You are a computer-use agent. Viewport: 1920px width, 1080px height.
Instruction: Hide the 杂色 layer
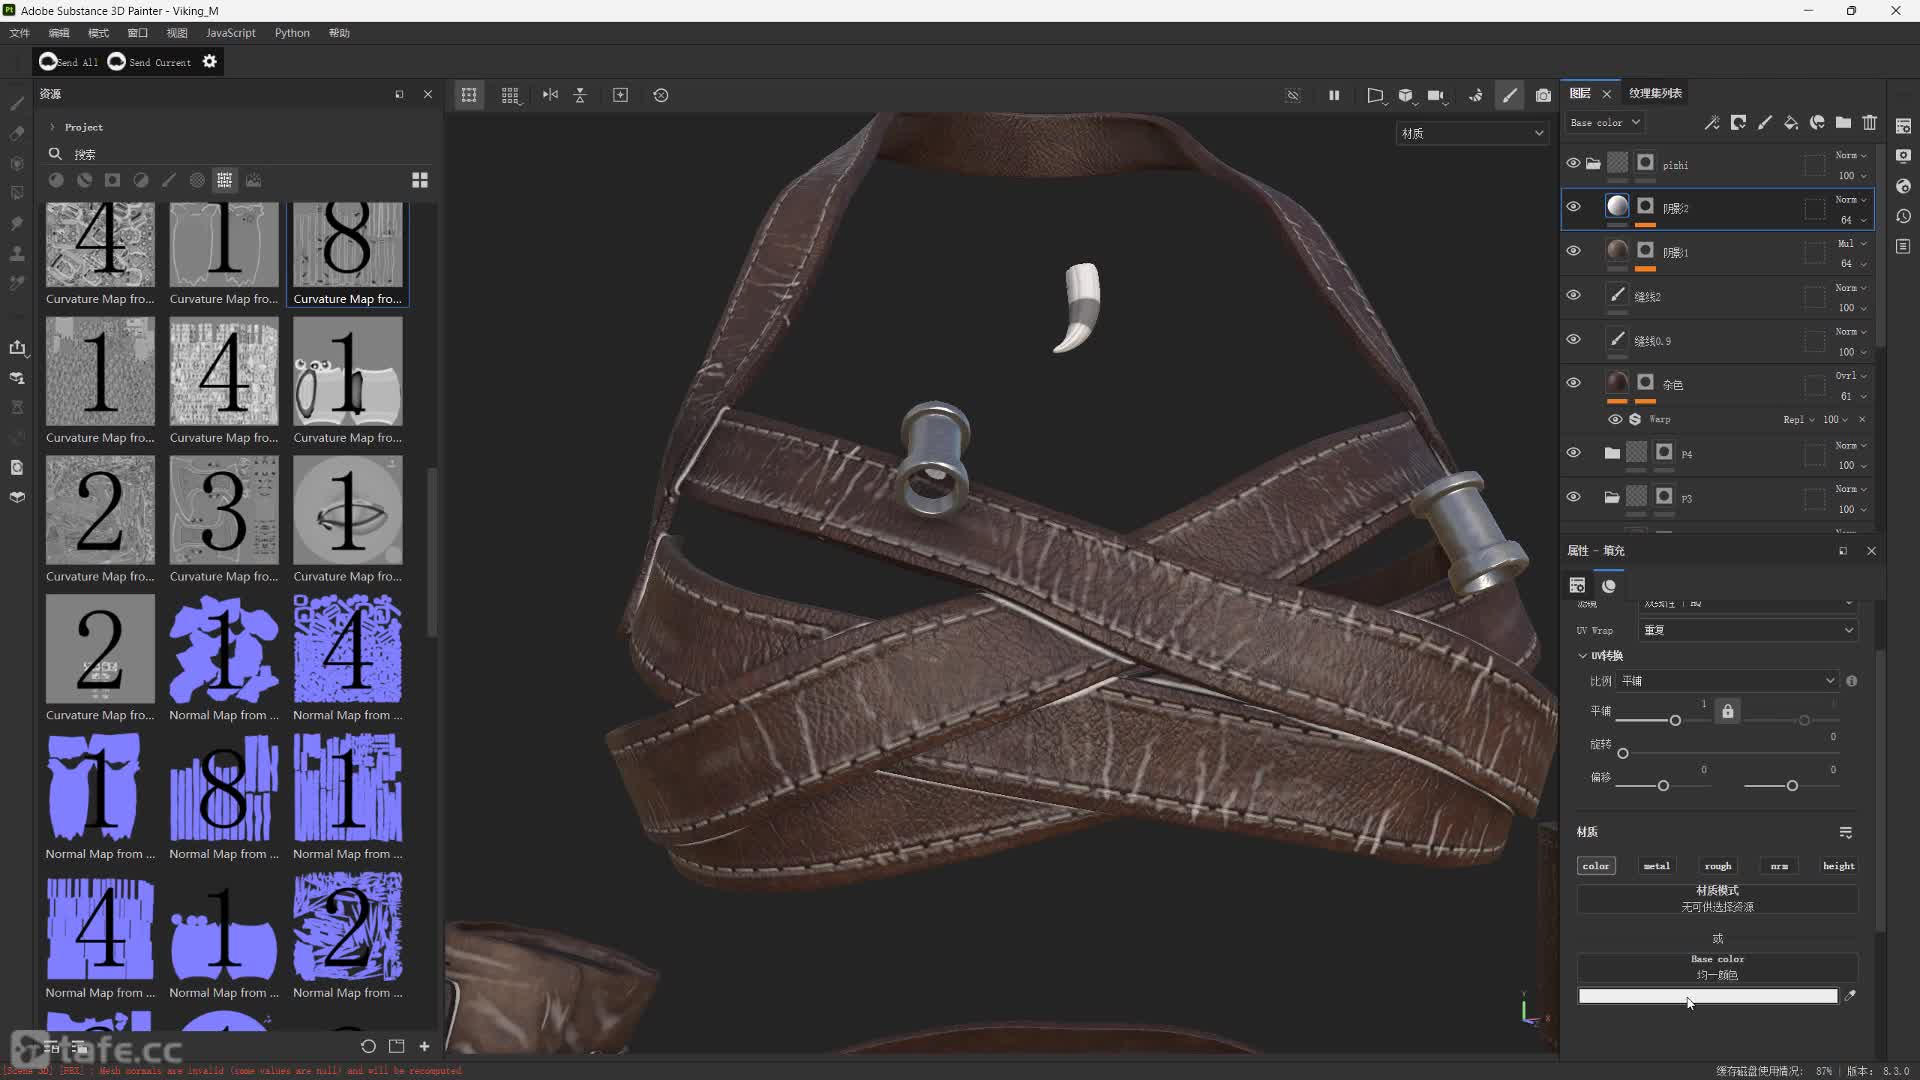(x=1573, y=383)
